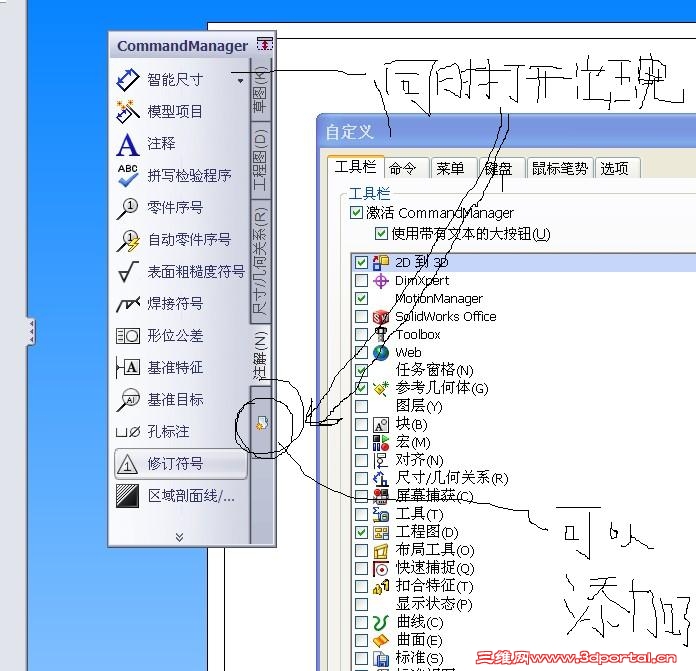The image size is (696, 671).
Task: Select the 形位公差 geometric tolerance tool
Action: click(x=160, y=336)
